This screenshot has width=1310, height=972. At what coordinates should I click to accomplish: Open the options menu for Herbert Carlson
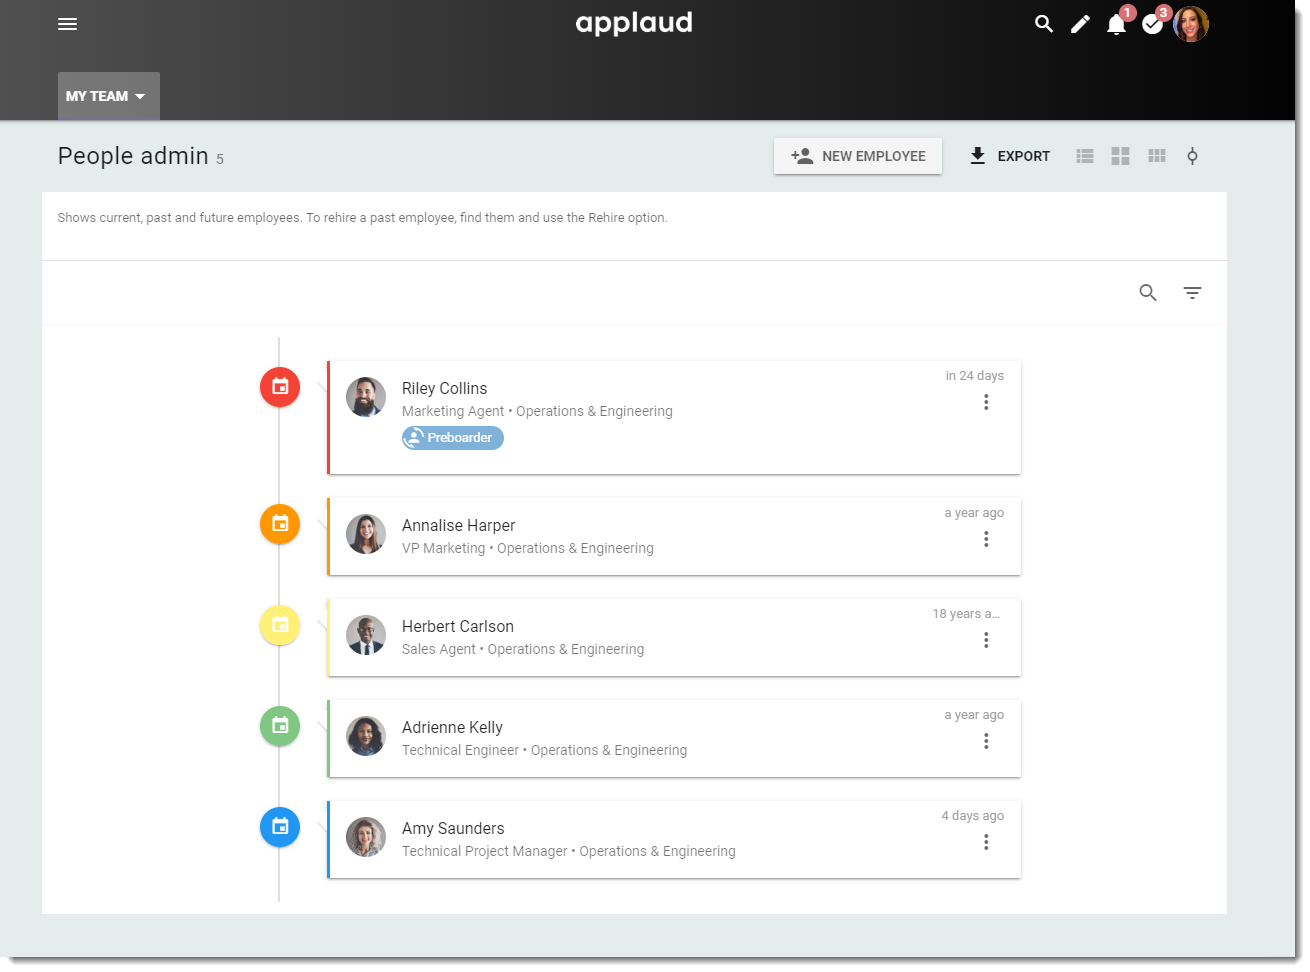click(x=986, y=639)
